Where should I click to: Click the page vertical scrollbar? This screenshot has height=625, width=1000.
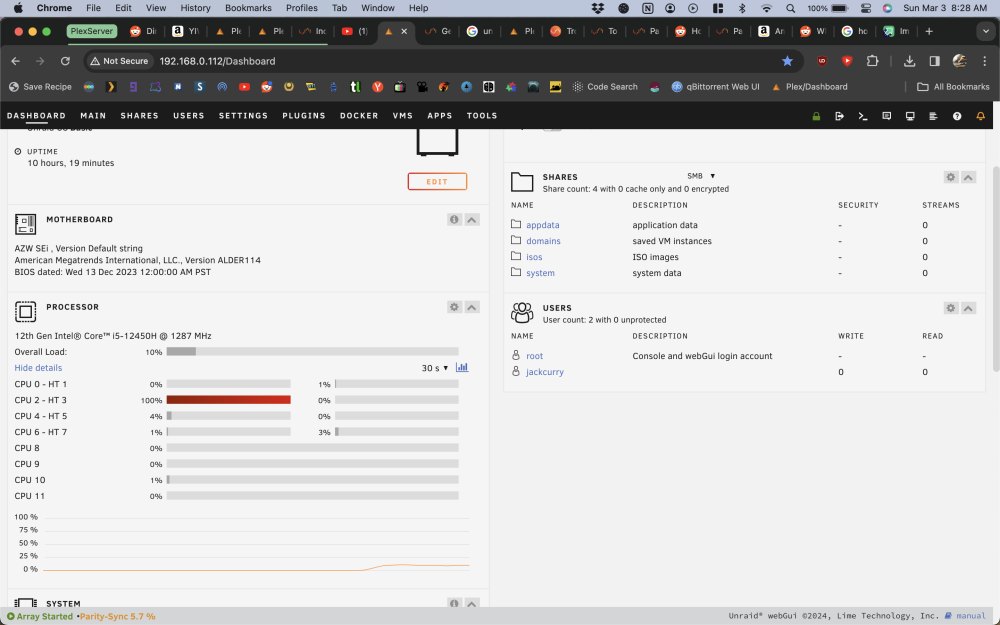coord(996,268)
